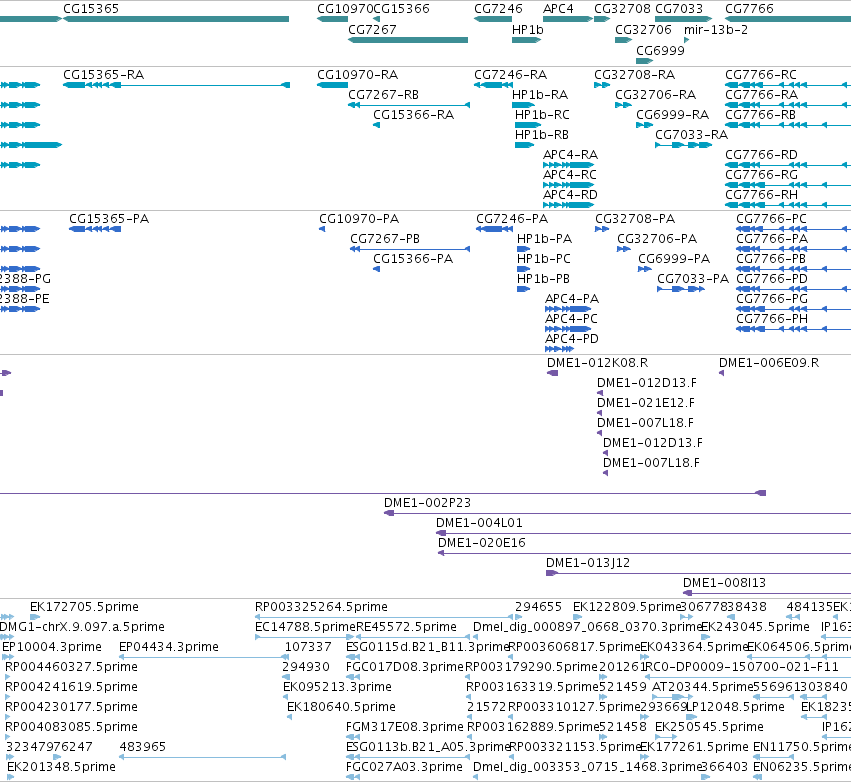Open the RP003179290.5prime EST label
Screen dimensions: 851x782
(531, 667)
